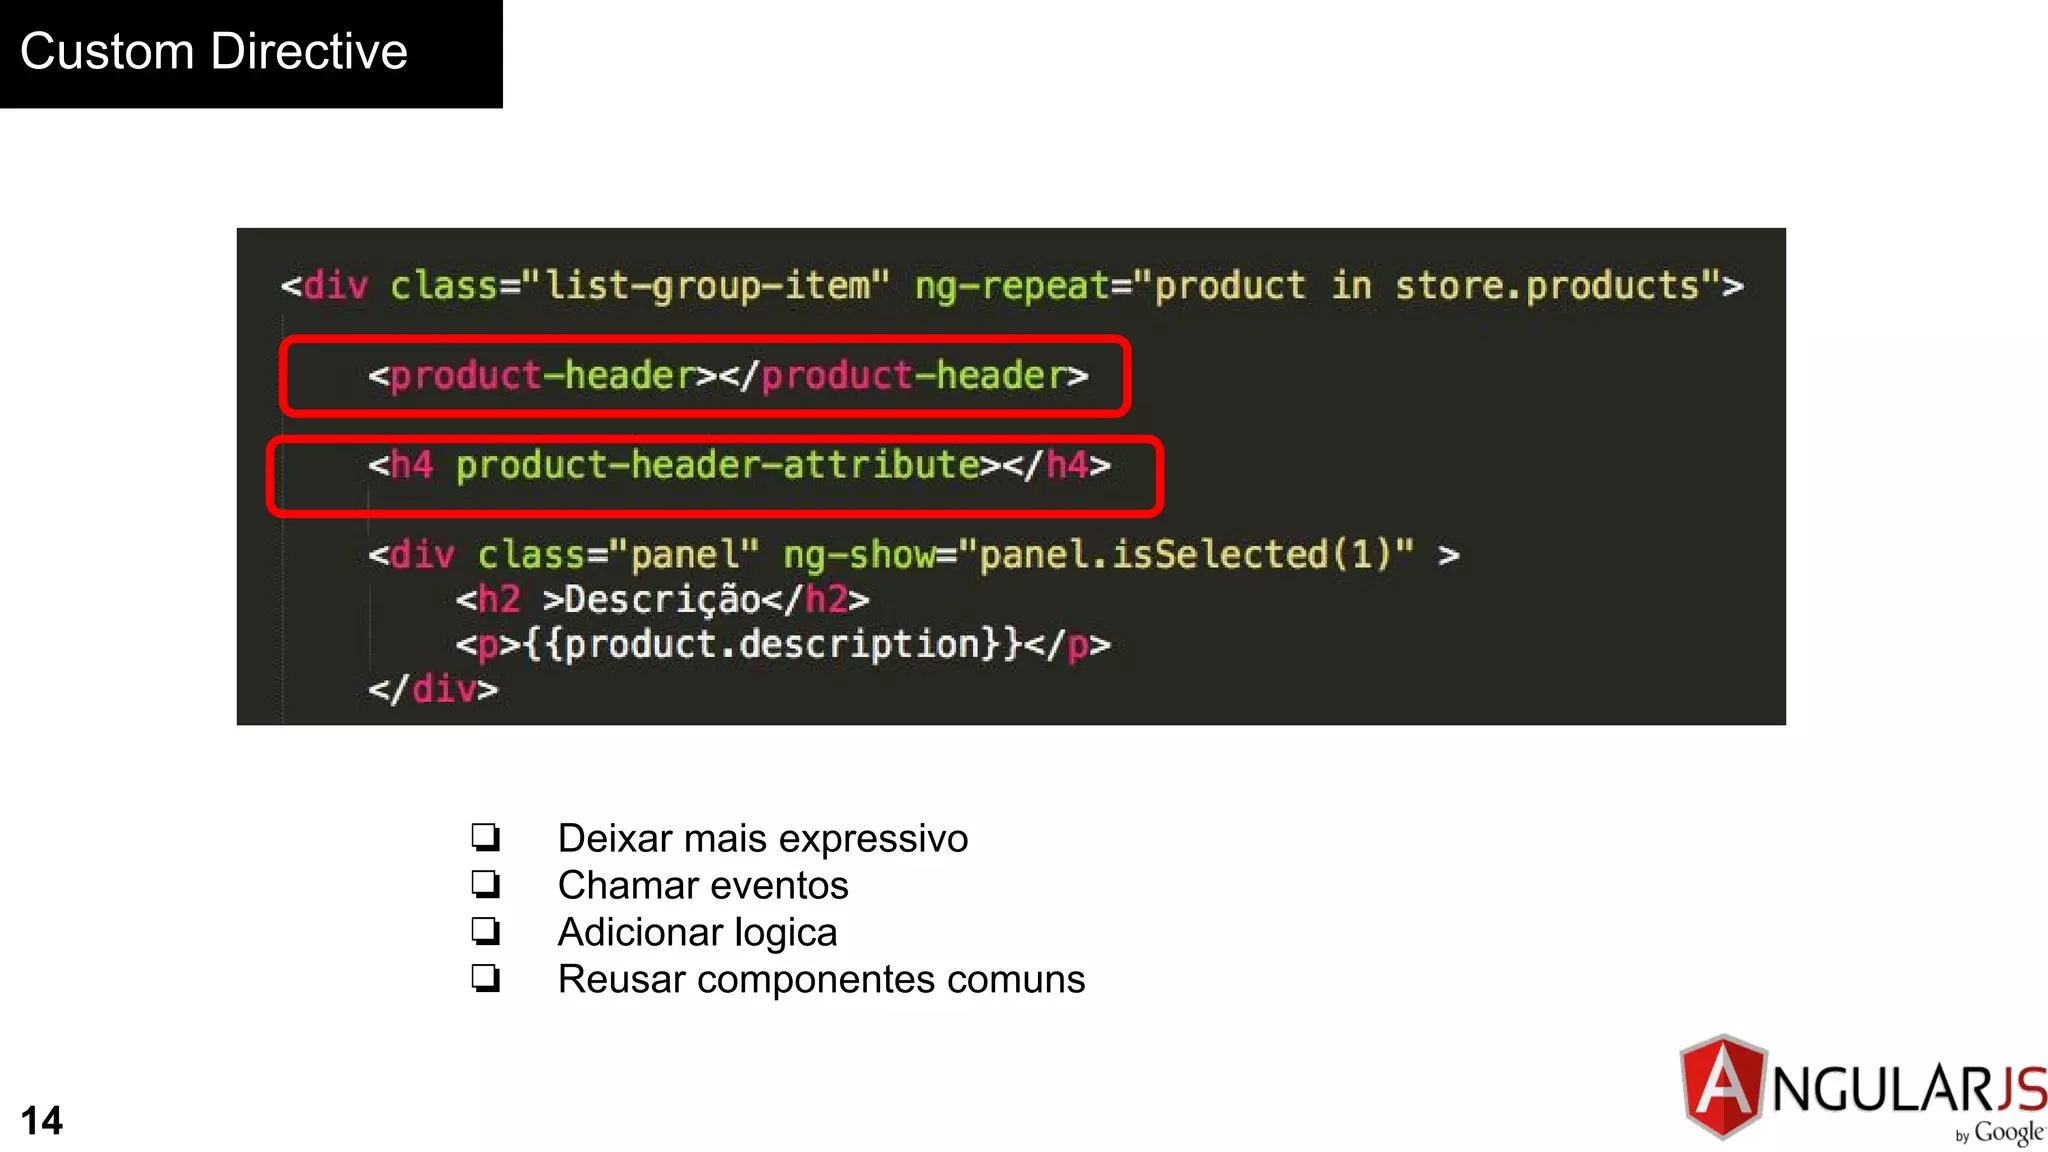Click the ANGULARJS wordmark text
Image resolution: width=2048 pixels, height=1152 pixels.
pyautogui.click(x=1909, y=1088)
